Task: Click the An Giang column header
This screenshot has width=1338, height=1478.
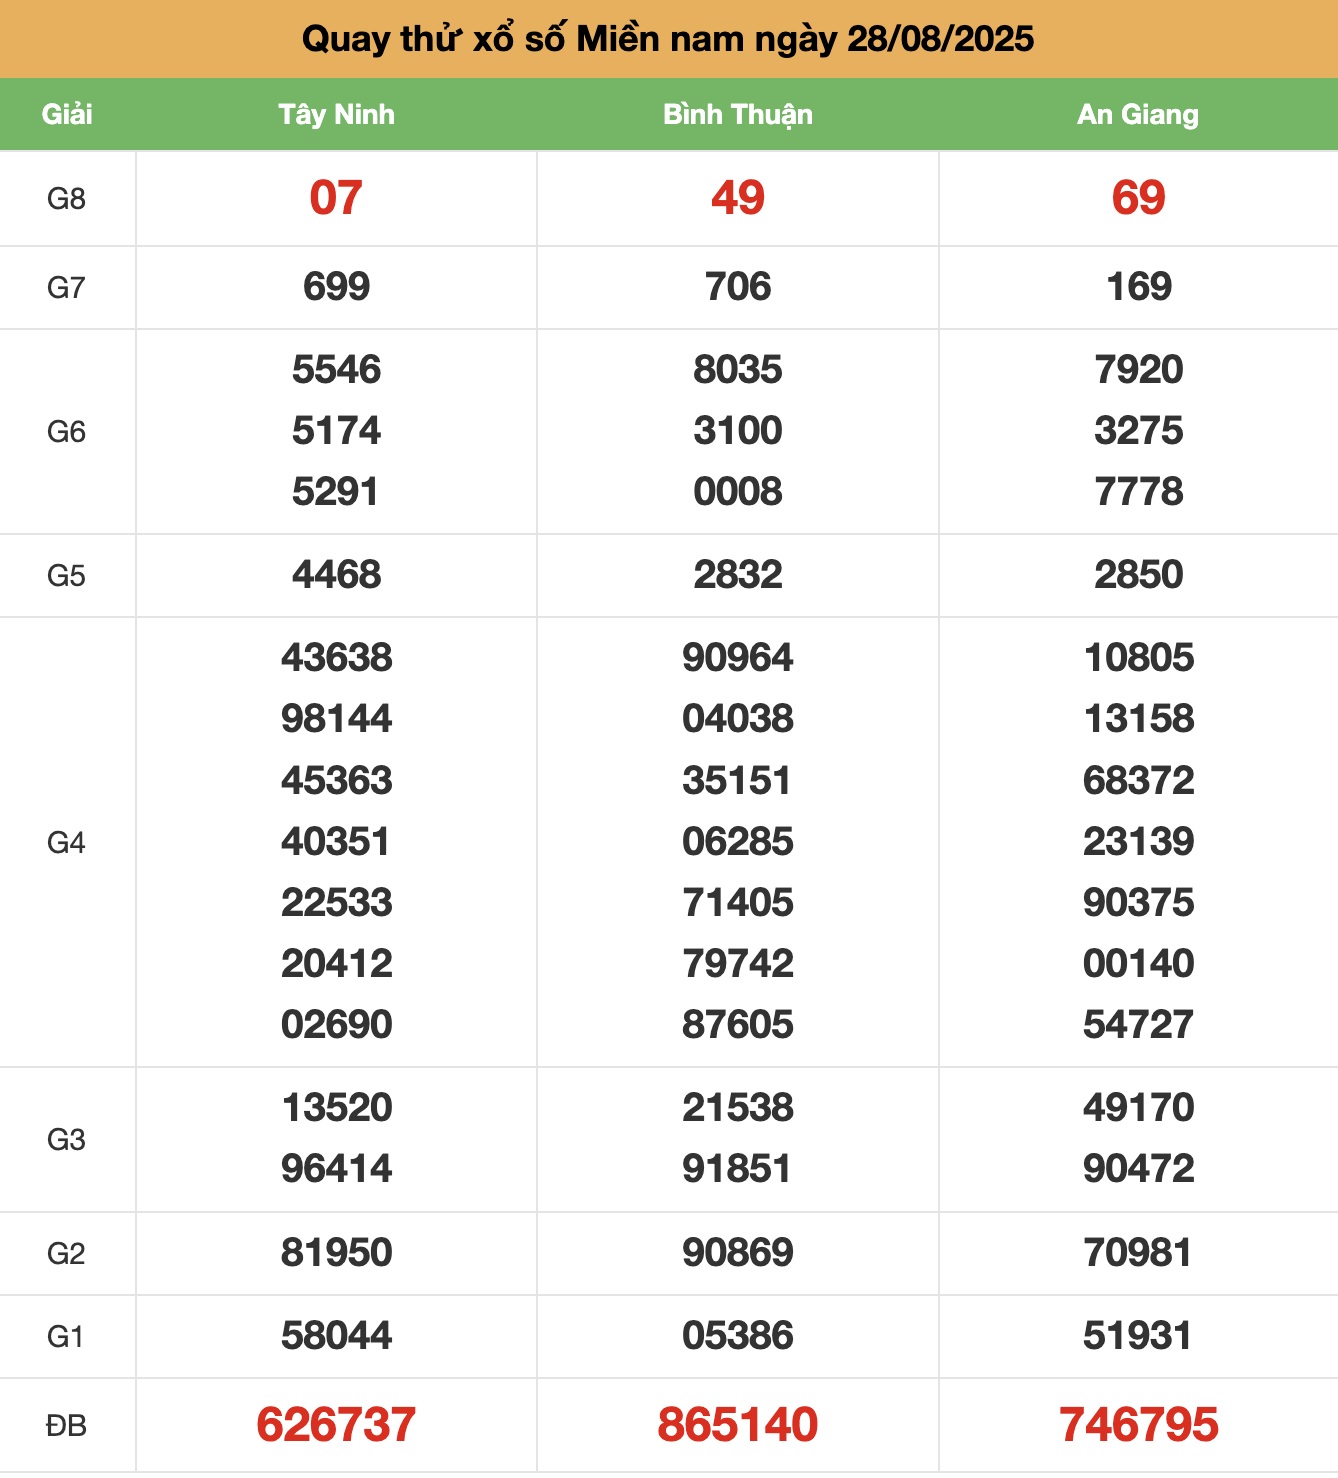Action: [x=1138, y=114]
